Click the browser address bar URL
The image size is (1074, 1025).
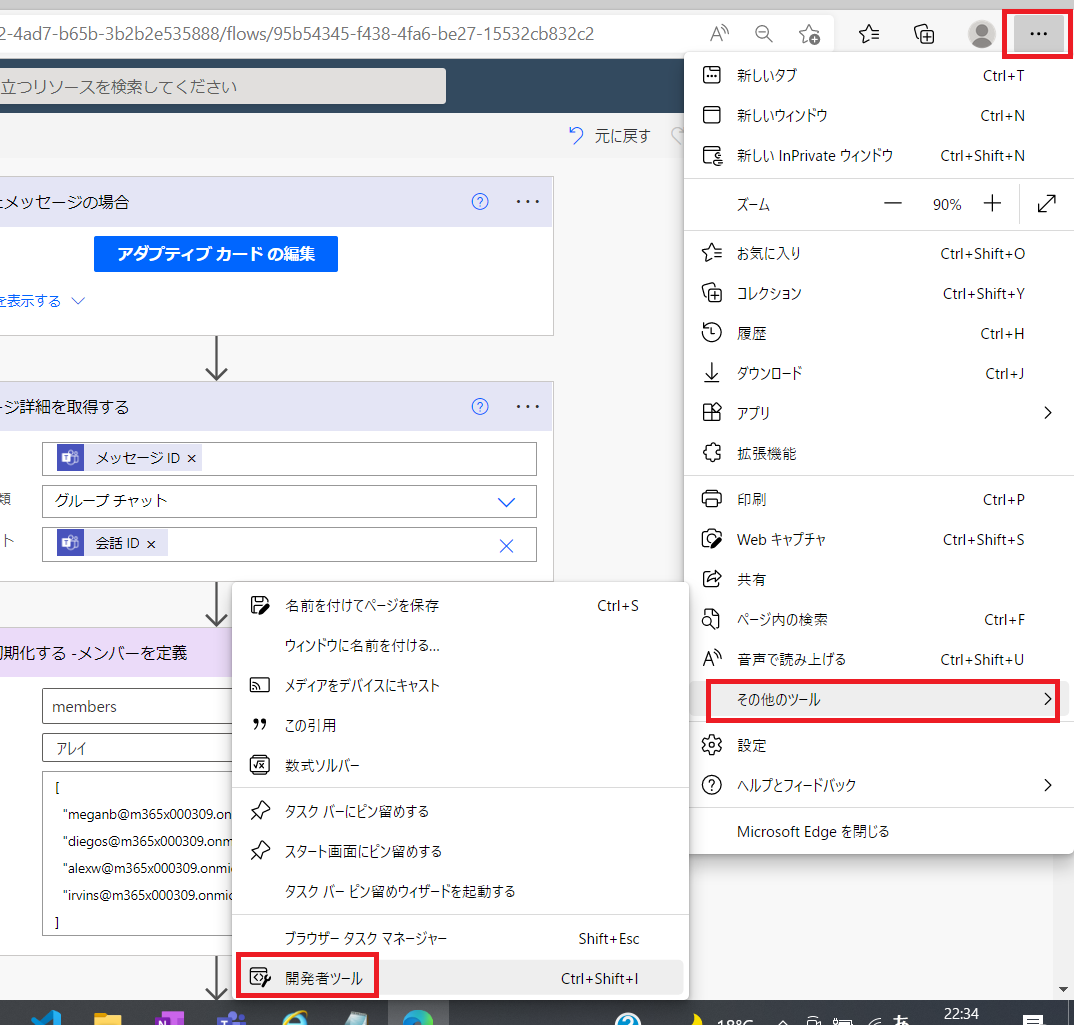point(297,34)
